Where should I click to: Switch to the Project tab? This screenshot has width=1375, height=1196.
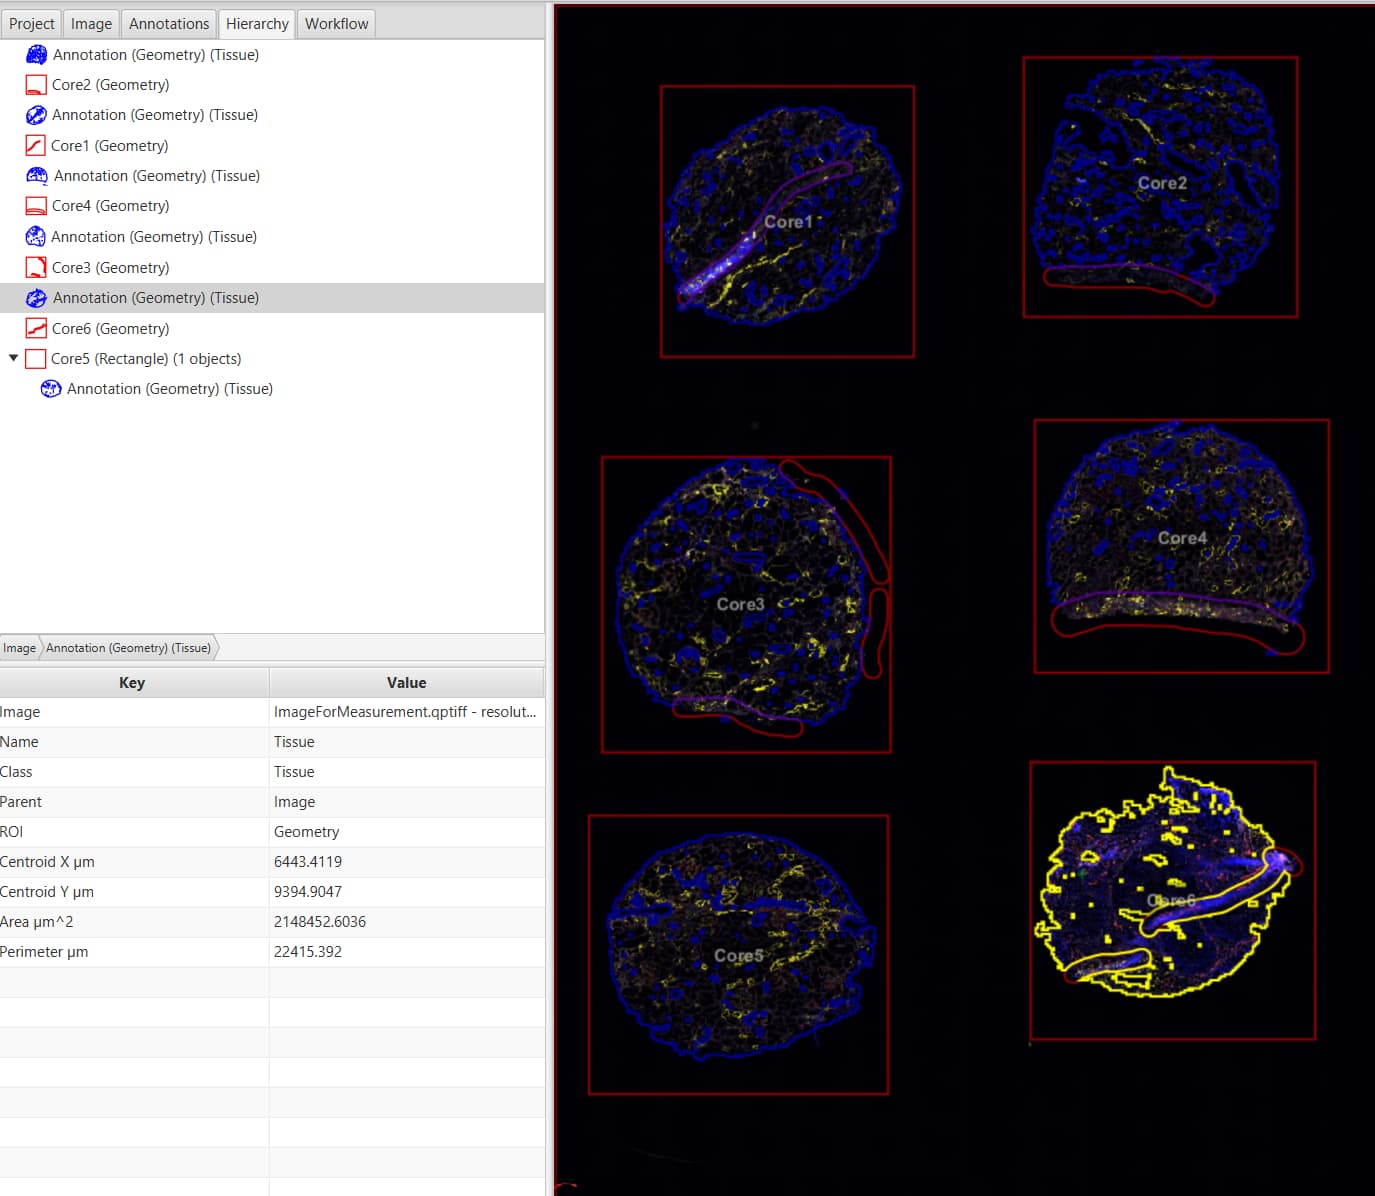[x=31, y=23]
